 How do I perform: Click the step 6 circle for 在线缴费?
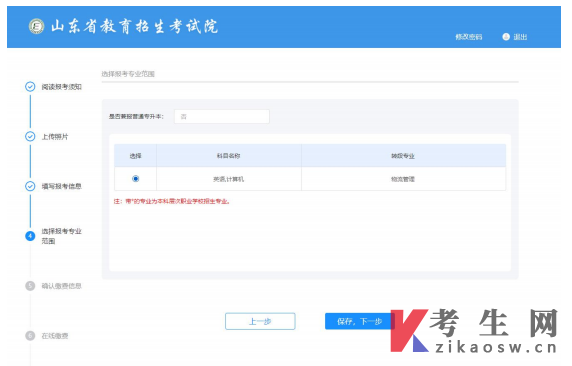click(x=30, y=335)
